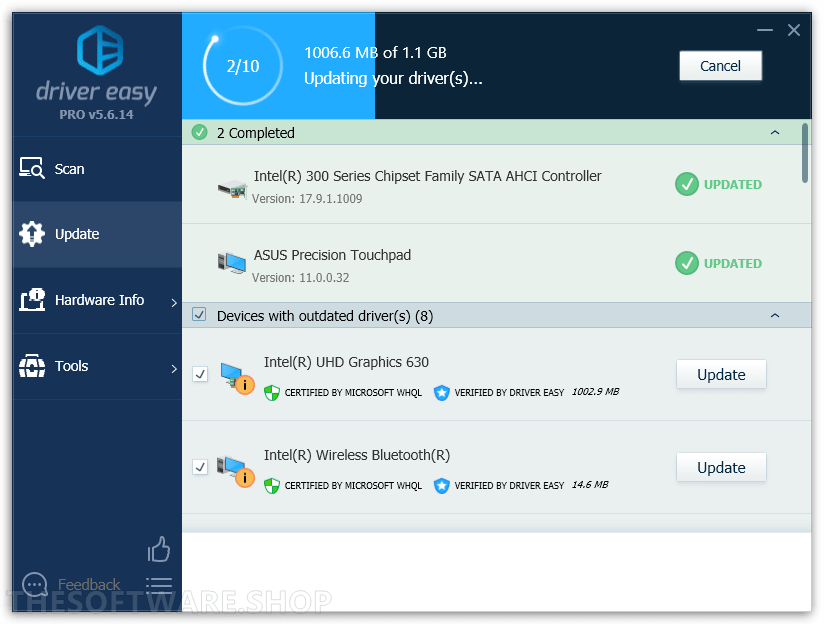The height and width of the screenshot is (624, 824).
Task: Open the Feedback link
Action: [x=89, y=585]
